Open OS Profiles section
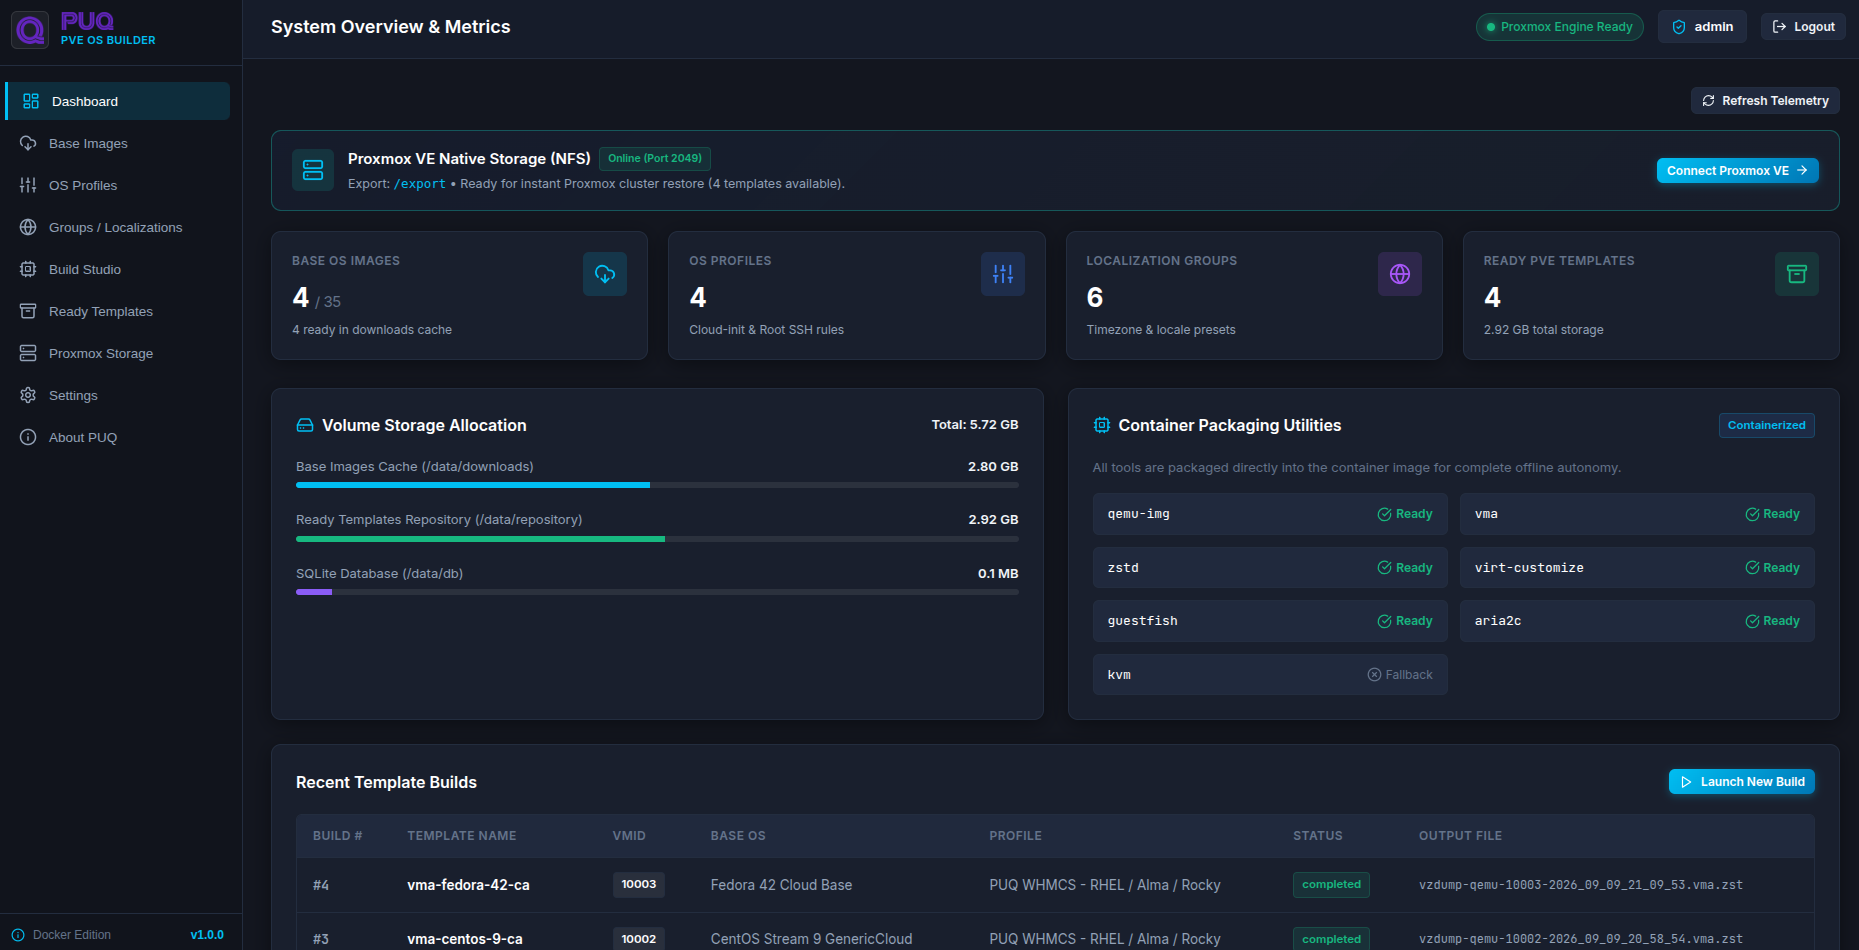 (118, 185)
